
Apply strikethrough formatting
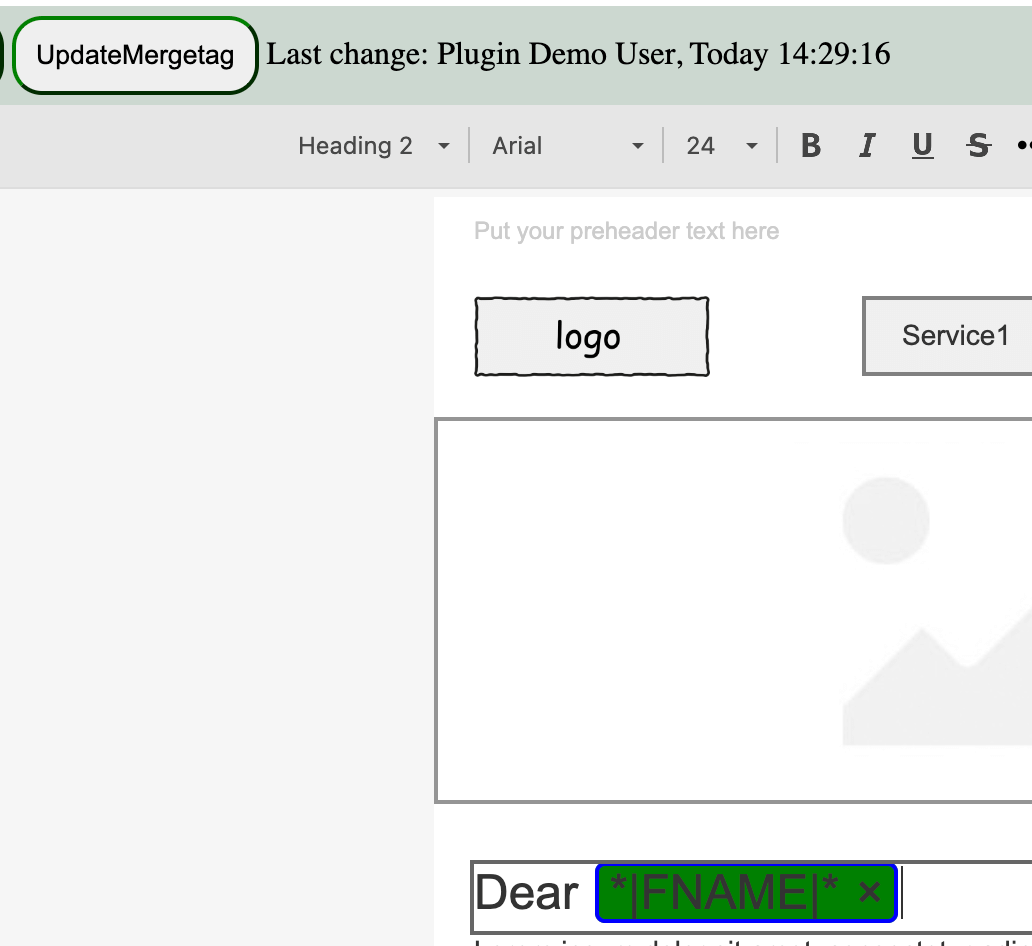978,146
